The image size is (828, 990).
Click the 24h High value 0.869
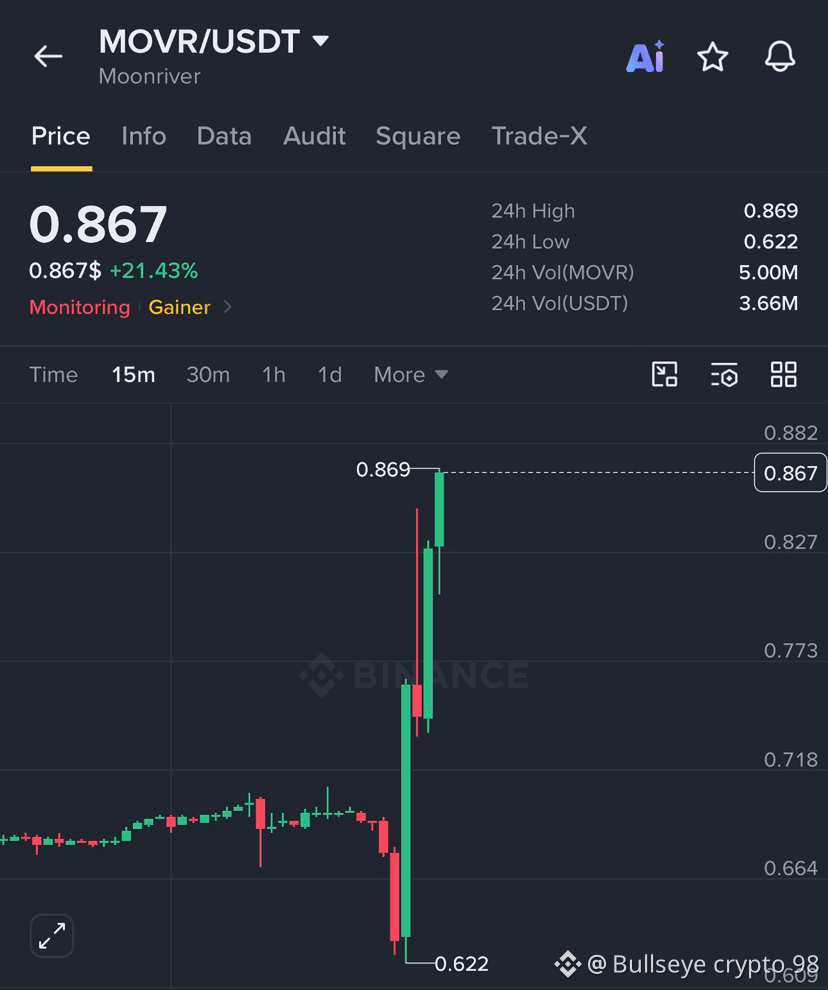771,210
